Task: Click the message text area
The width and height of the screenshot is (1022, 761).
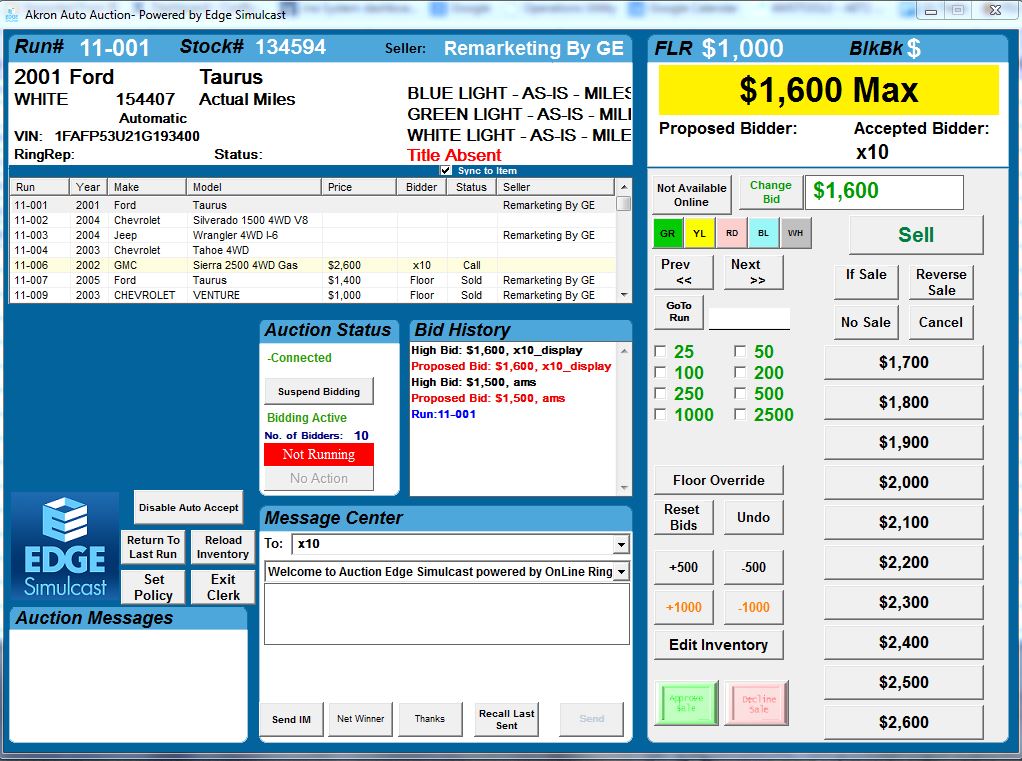Action: [x=447, y=614]
